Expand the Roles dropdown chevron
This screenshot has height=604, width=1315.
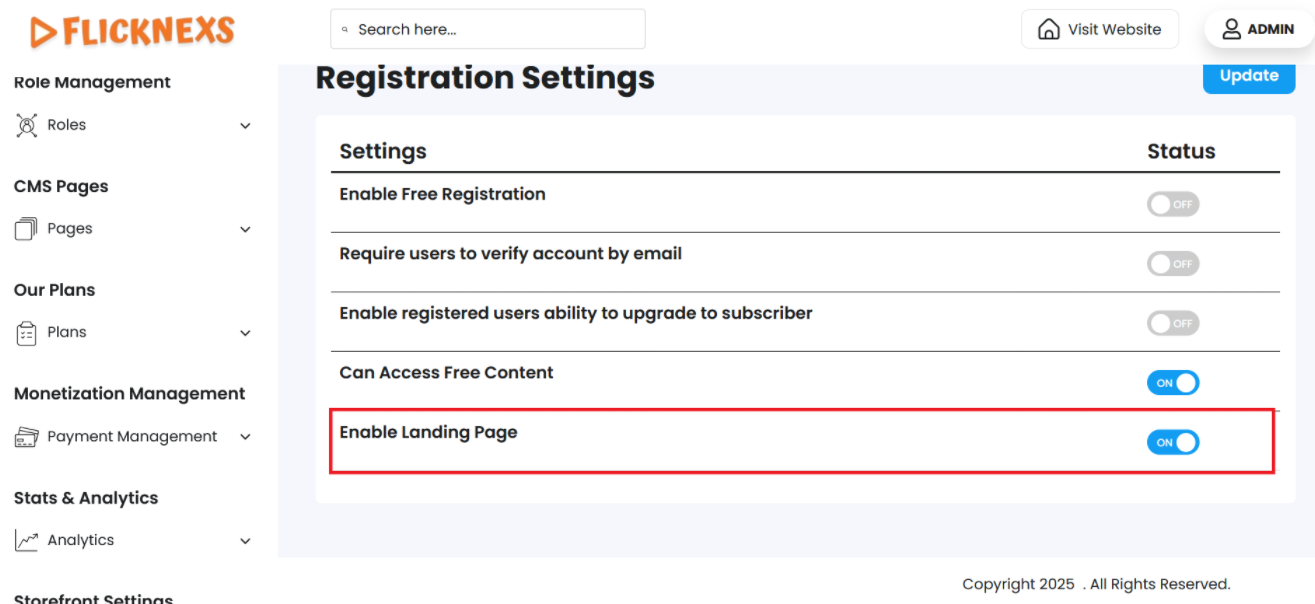click(x=245, y=126)
